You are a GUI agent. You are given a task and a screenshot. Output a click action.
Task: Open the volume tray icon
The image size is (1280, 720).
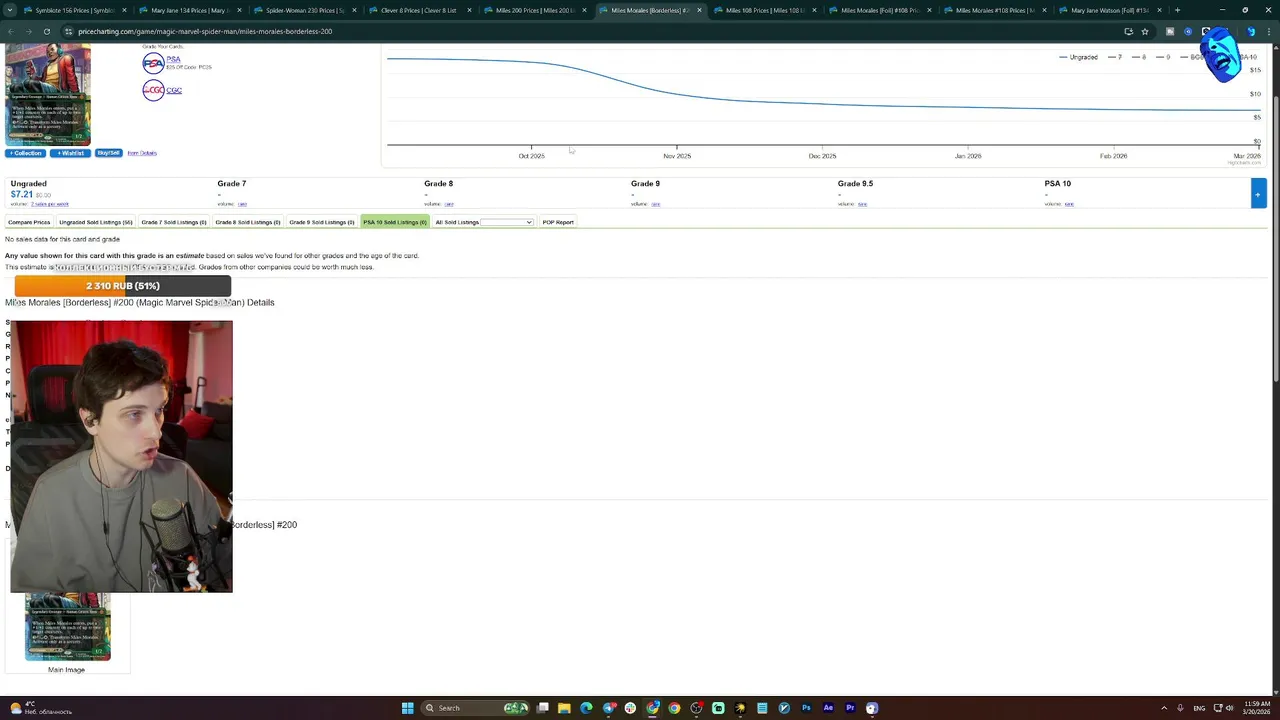tap(1229, 708)
